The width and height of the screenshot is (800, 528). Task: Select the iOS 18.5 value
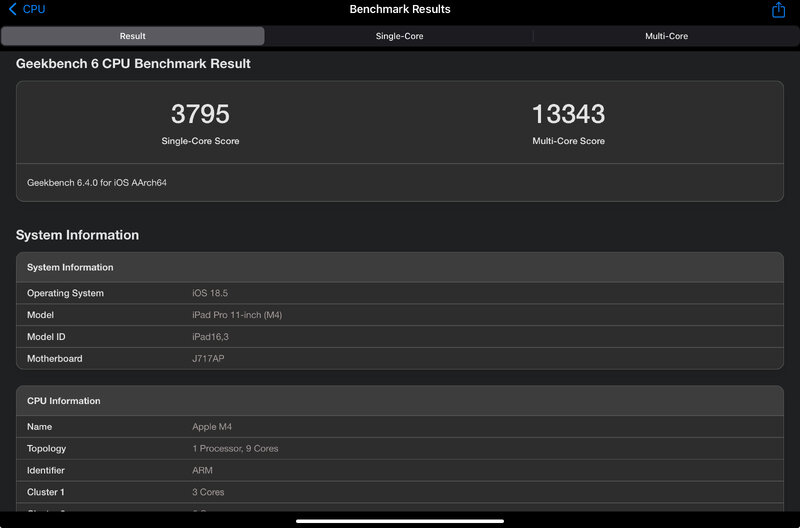[210, 293]
